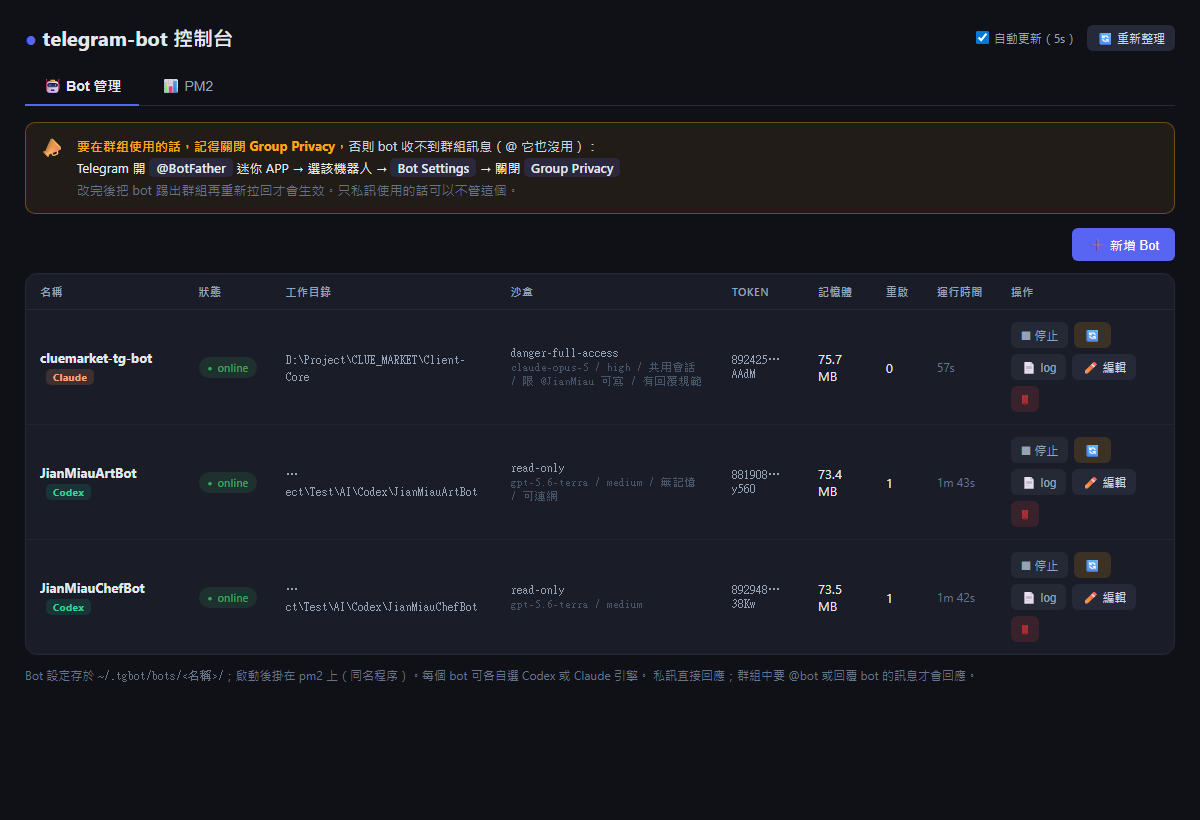Click the 1m 43s uptime value
The image size is (1200, 820).
[956, 483]
